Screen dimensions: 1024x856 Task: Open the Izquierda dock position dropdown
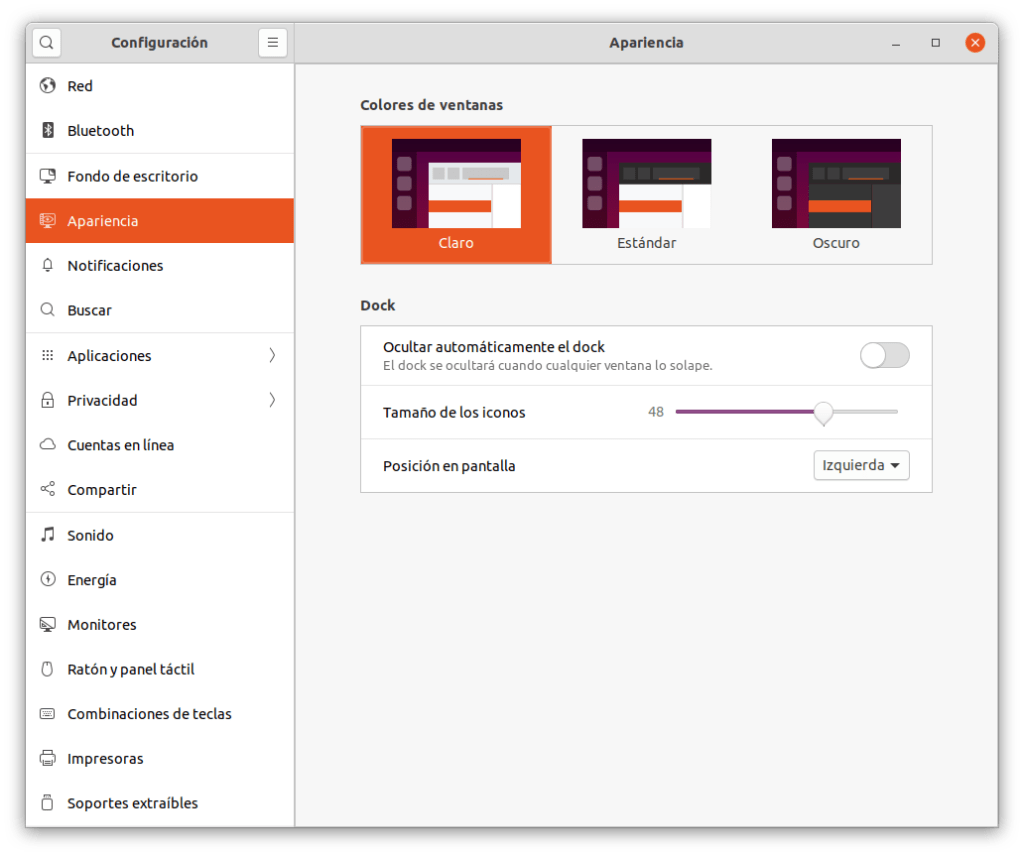(861, 466)
